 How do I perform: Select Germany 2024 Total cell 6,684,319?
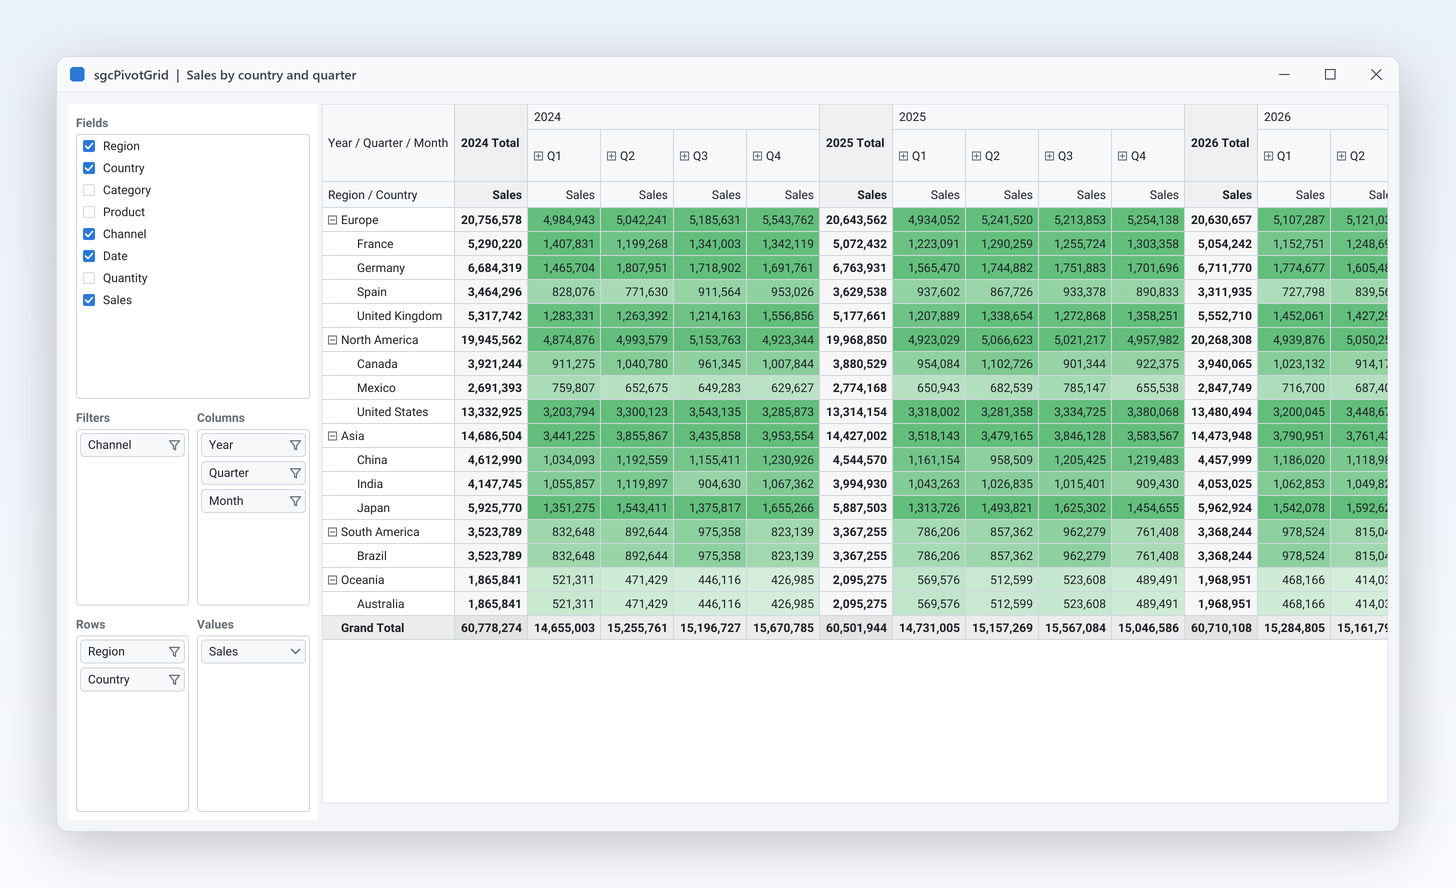coord(491,268)
